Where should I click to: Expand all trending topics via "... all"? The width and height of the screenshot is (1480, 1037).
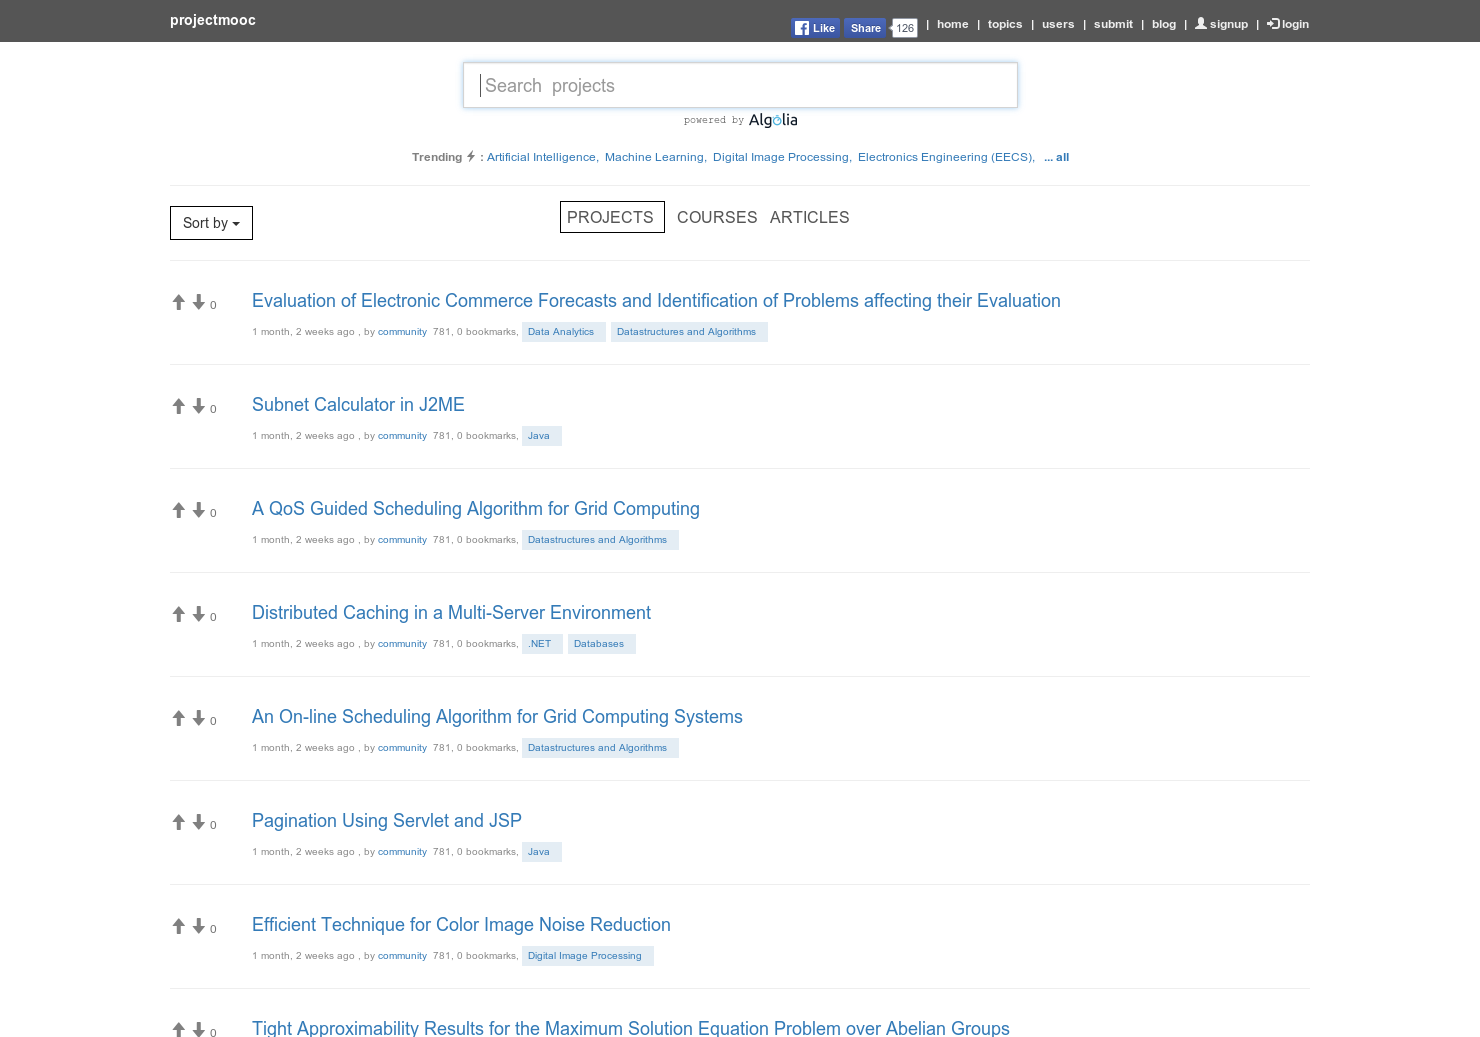(1056, 157)
